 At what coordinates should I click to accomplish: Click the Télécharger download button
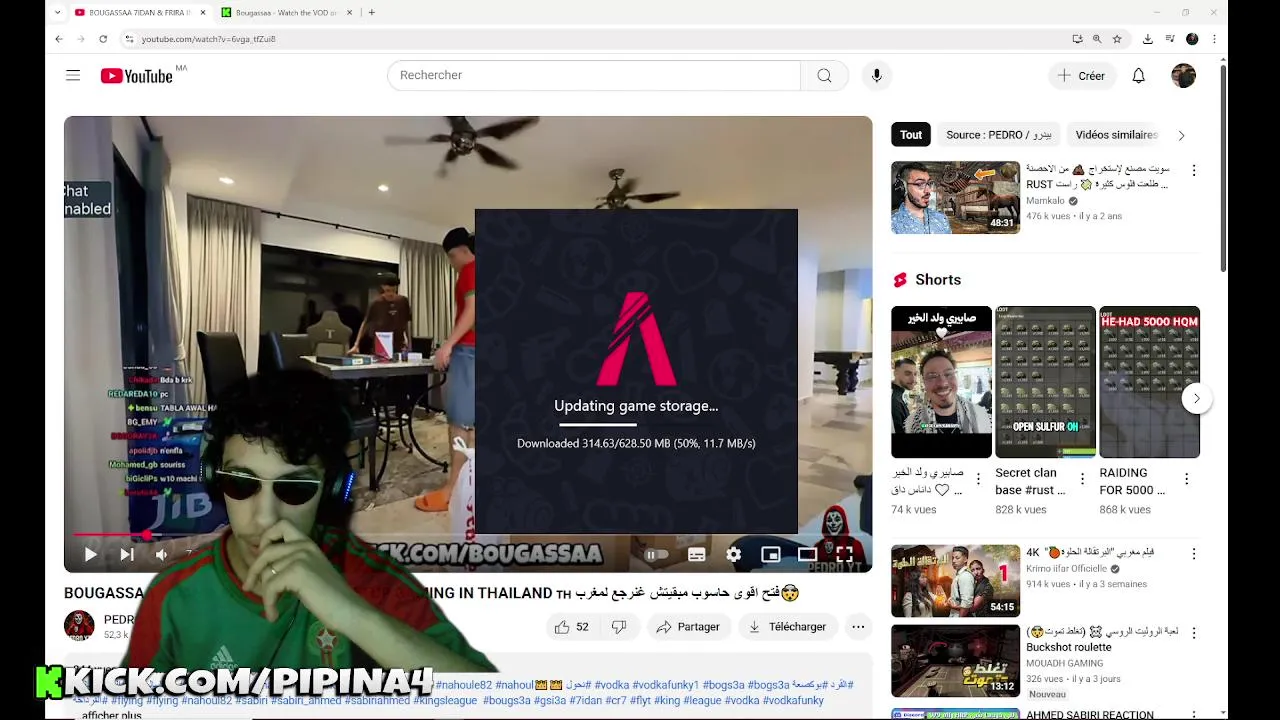click(788, 627)
